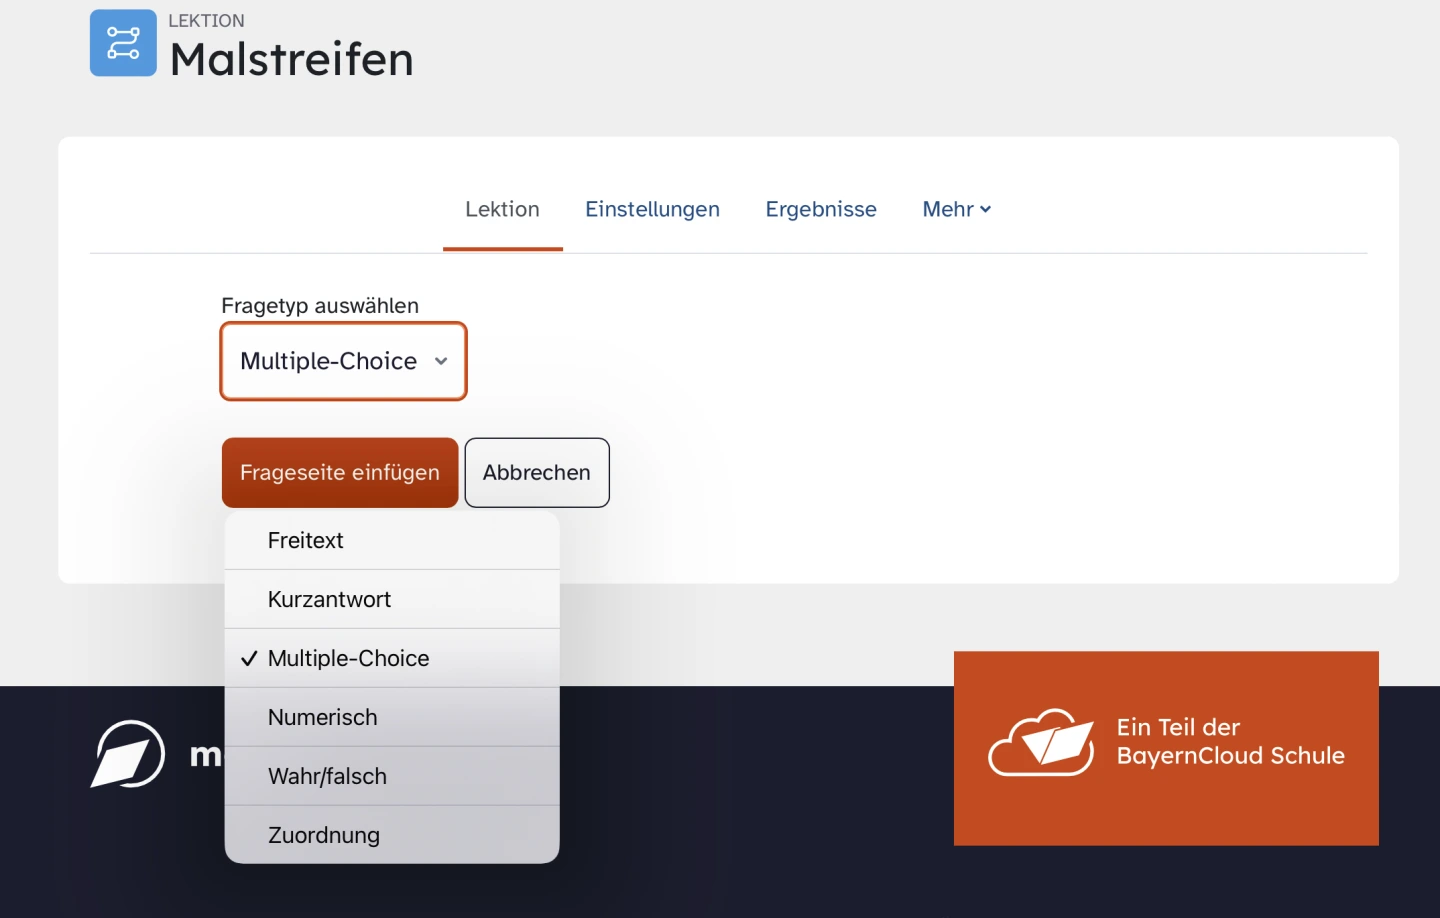Expand the Mehr menu

(x=956, y=209)
